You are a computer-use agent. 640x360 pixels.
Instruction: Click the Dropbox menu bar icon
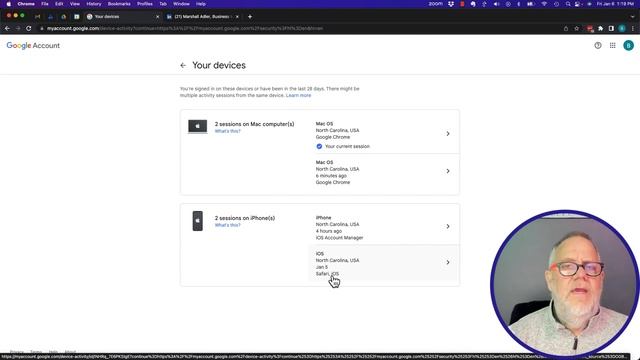pos(451,4)
